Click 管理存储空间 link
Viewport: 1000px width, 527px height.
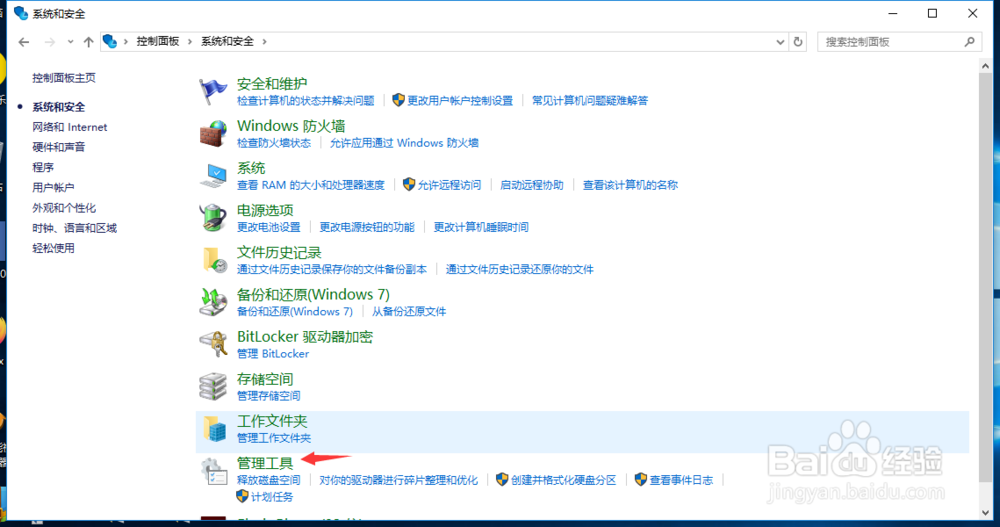268,396
